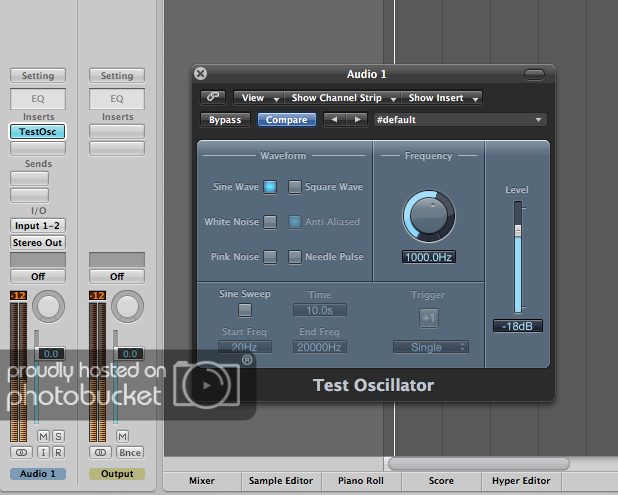This screenshot has width=618, height=495.
Task: Click the +1 trigger button
Action: 428,318
